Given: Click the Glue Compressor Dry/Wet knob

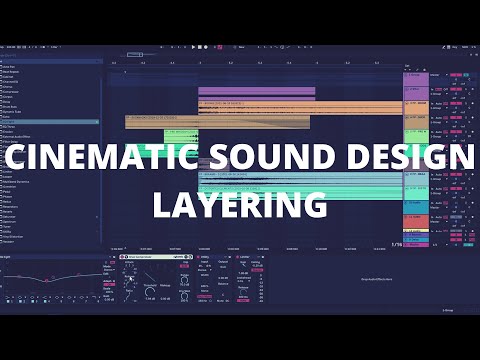Looking at the screenshot, I should coord(184,296).
